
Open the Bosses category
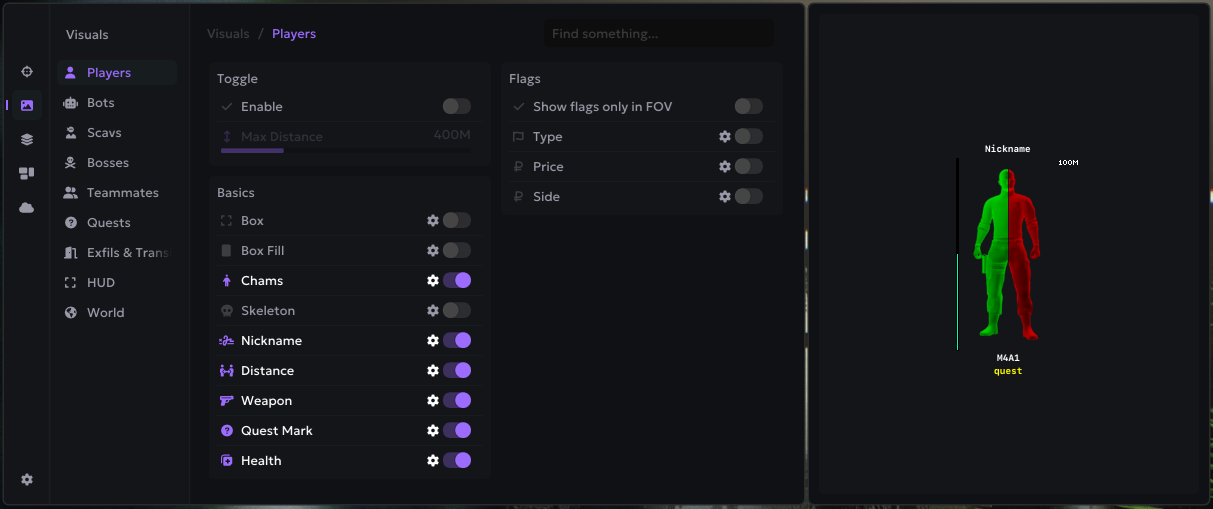click(x=107, y=163)
